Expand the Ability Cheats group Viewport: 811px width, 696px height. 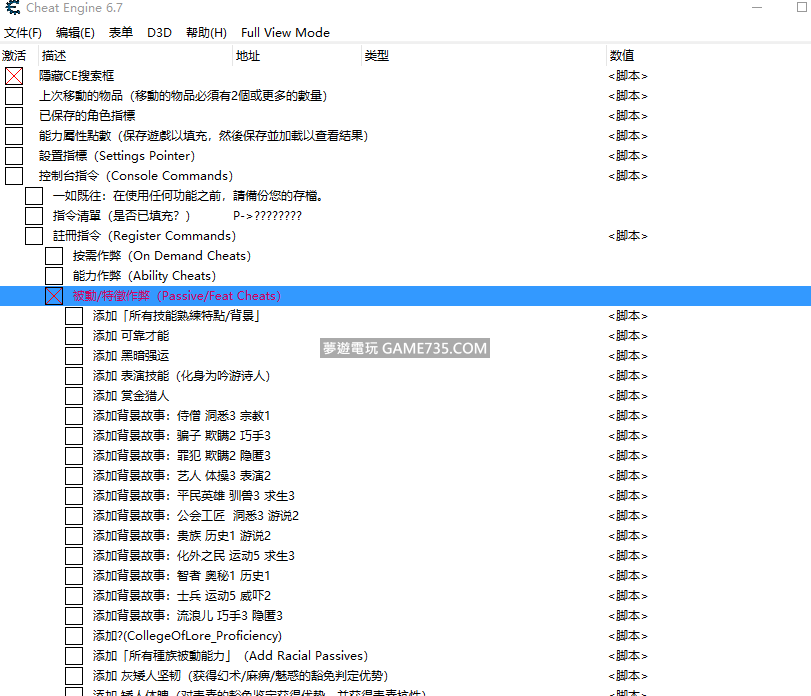pyautogui.click(x=54, y=276)
